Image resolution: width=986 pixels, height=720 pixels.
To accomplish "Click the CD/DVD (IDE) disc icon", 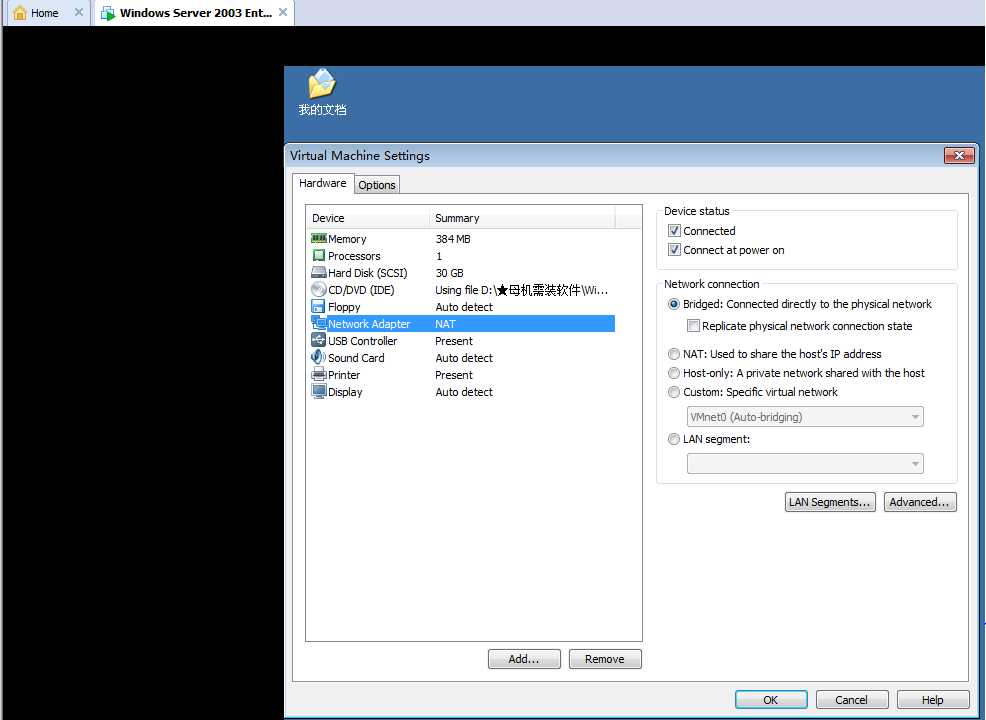I will (x=319, y=289).
